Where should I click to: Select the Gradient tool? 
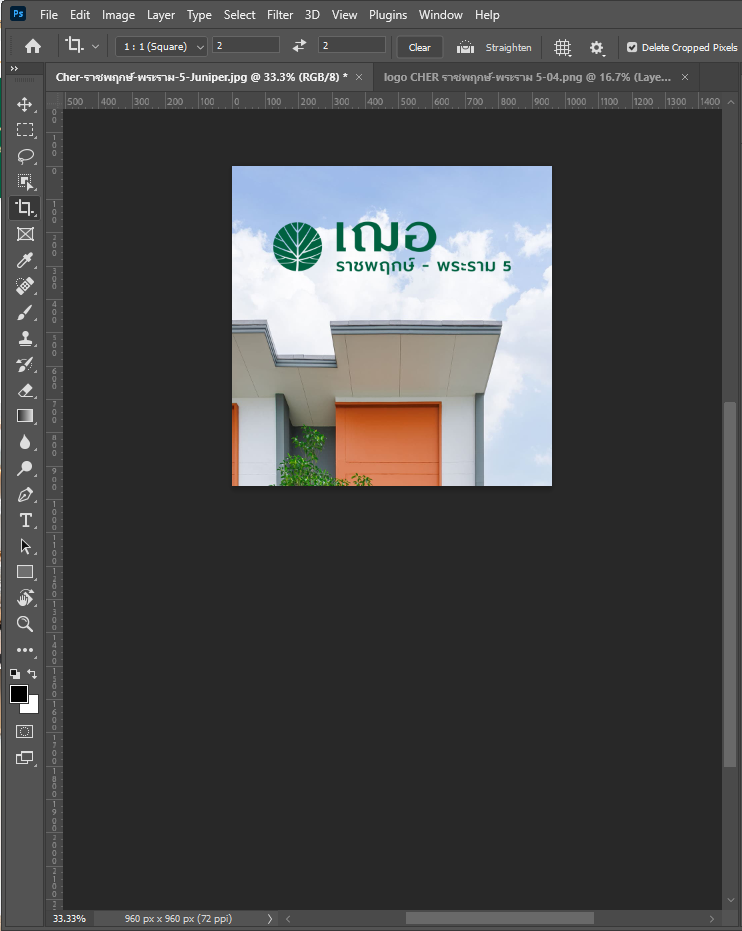pyautogui.click(x=24, y=416)
